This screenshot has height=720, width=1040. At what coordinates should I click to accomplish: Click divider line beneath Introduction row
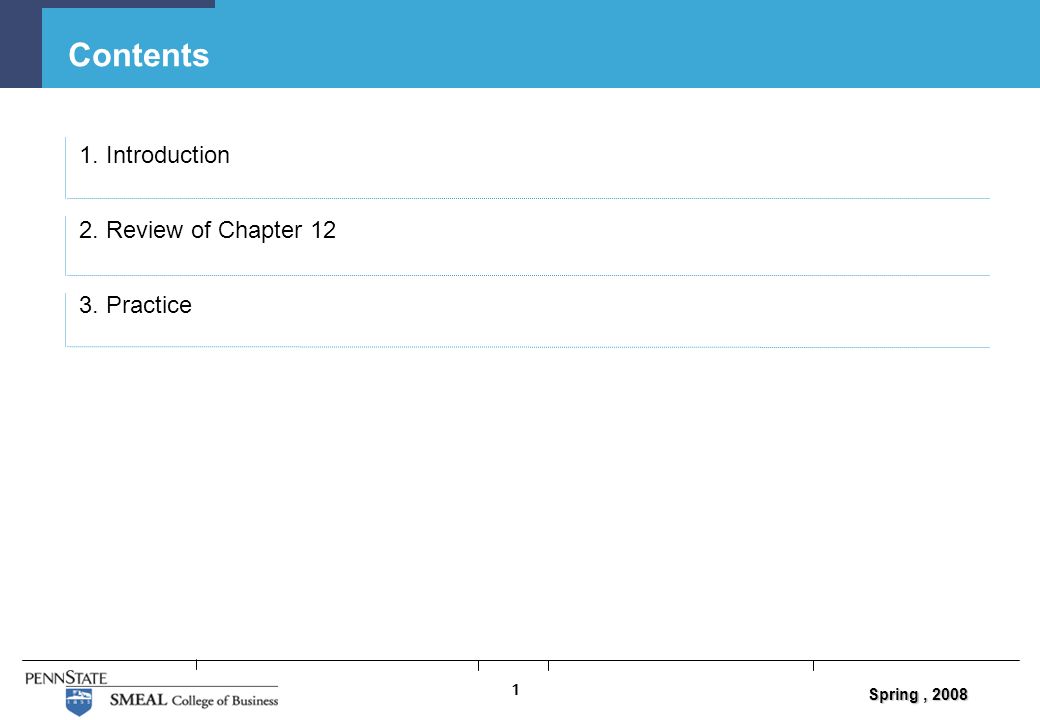(x=528, y=198)
